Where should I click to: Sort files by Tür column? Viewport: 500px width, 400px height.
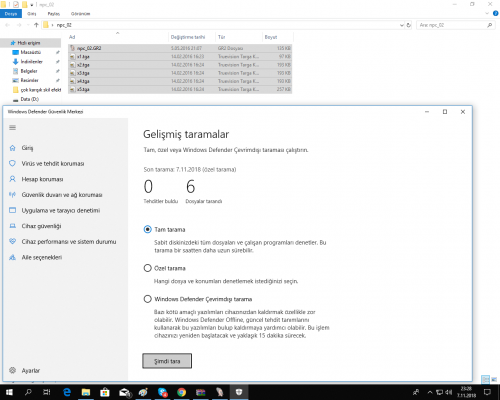click(239, 37)
